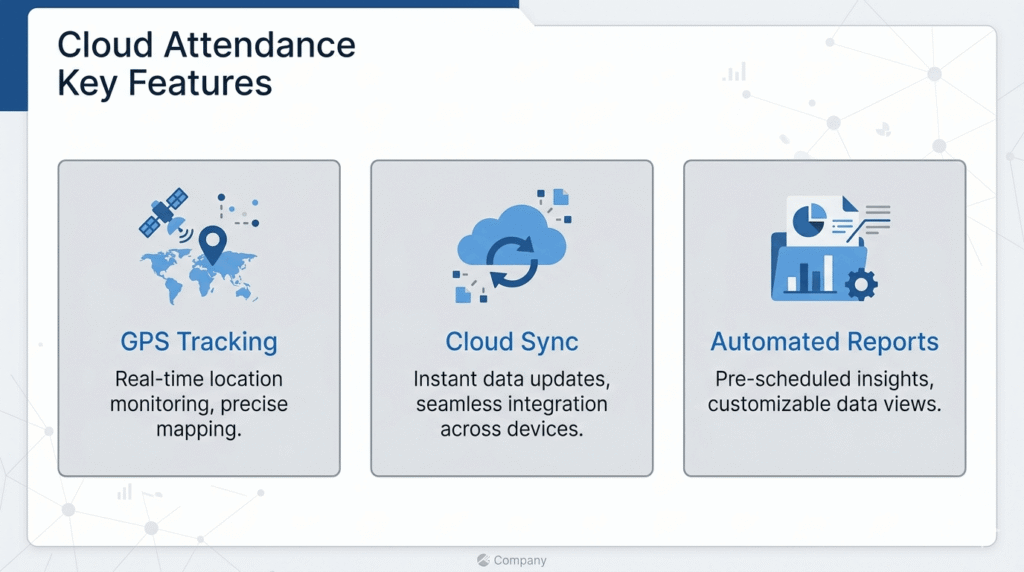Click the 'Cloud Attendance Key Features' title
1024x572 pixels.
pyautogui.click(x=206, y=64)
